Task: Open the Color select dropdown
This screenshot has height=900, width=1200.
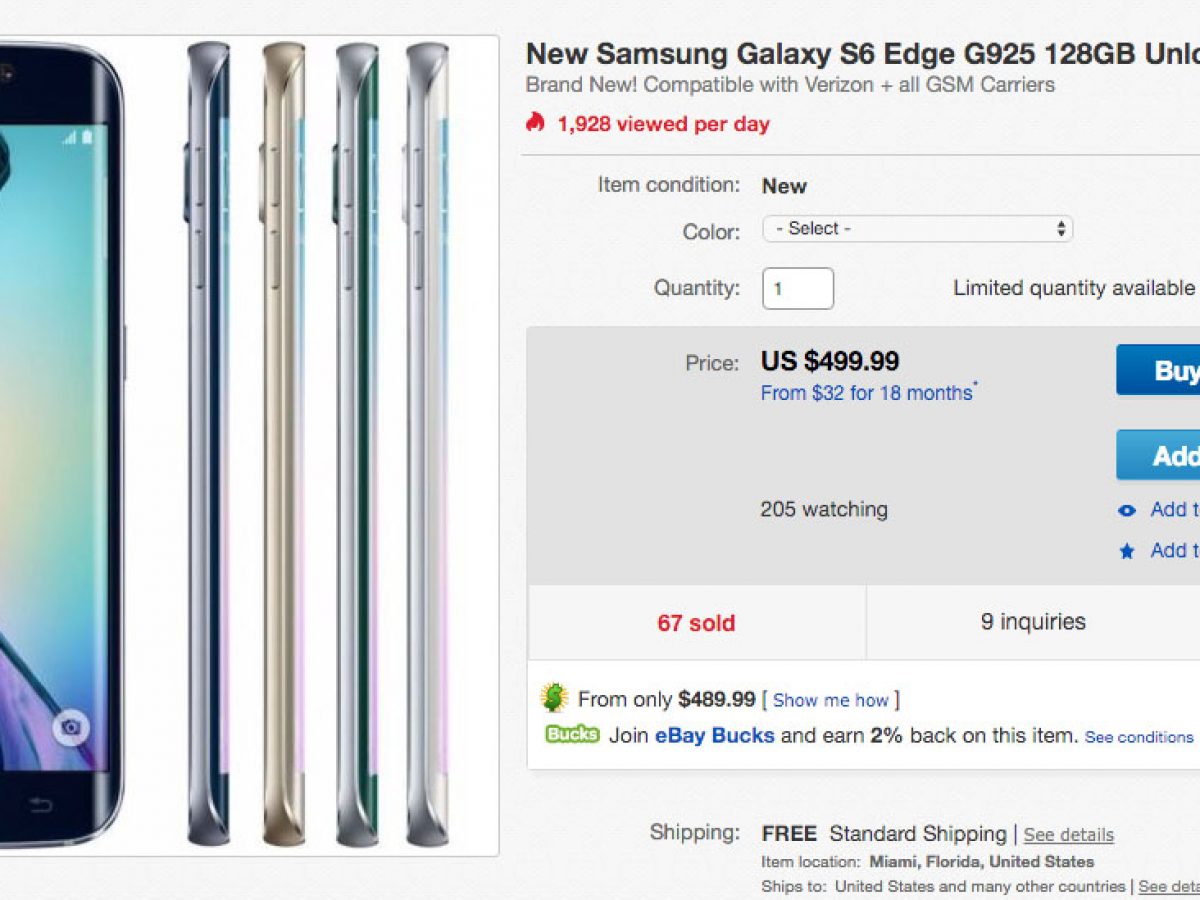Action: pyautogui.click(x=917, y=229)
